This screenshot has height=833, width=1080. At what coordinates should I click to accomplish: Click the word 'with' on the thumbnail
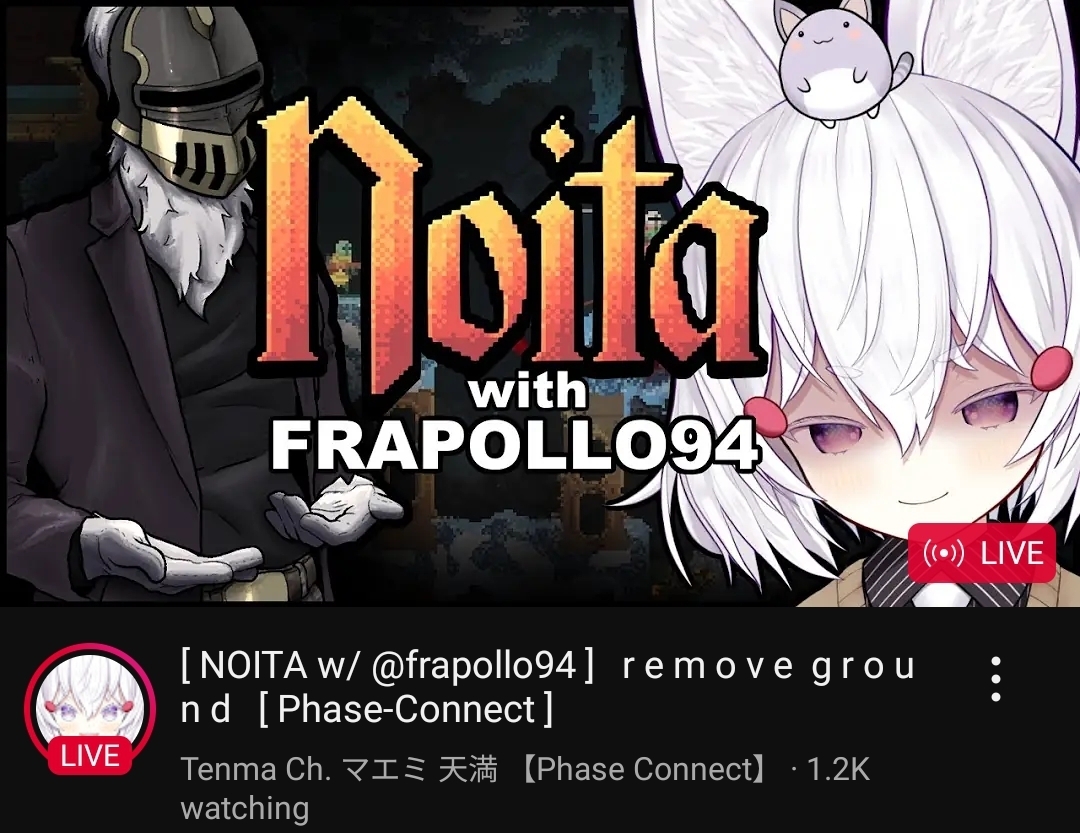(x=528, y=393)
